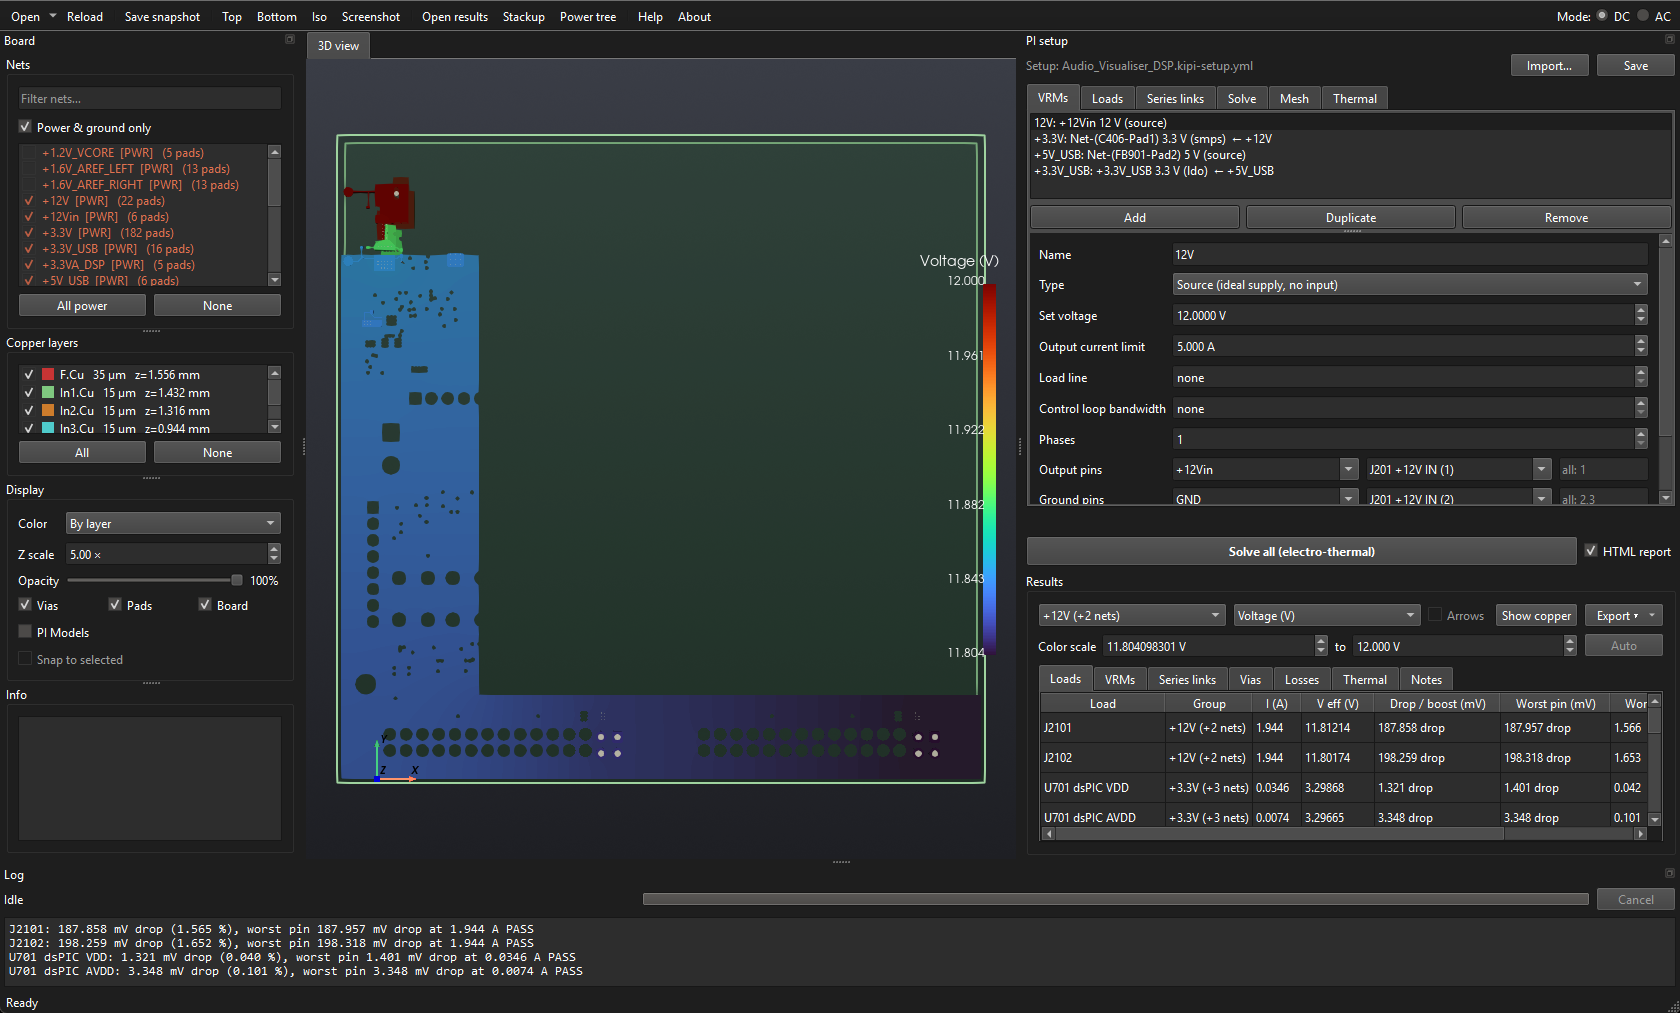
Task: Click Solve all (electro-thermal) button
Action: click(x=1301, y=552)
